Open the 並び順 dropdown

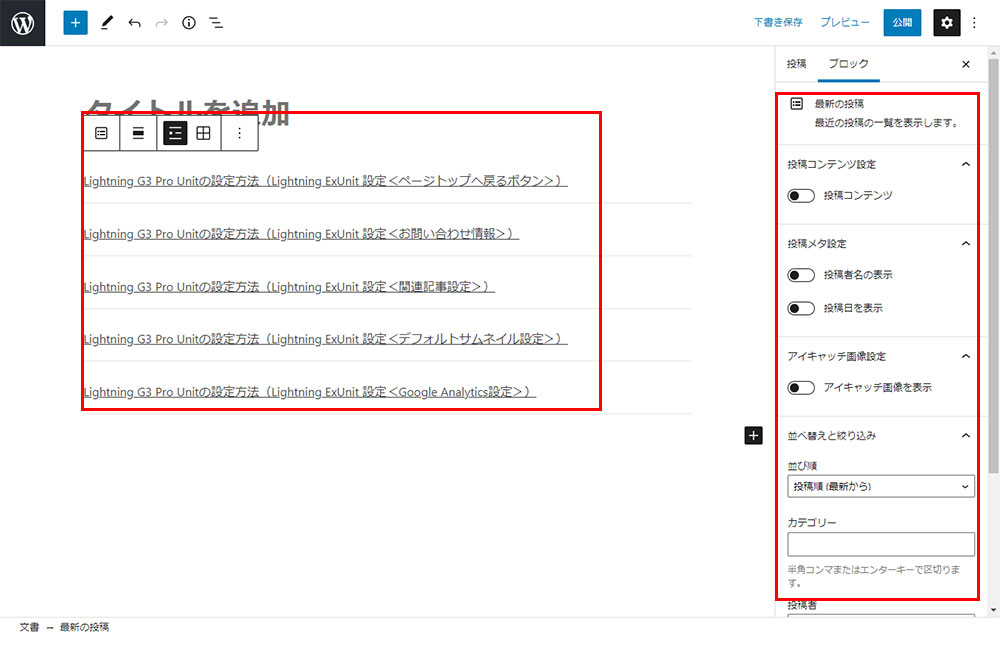880,487
